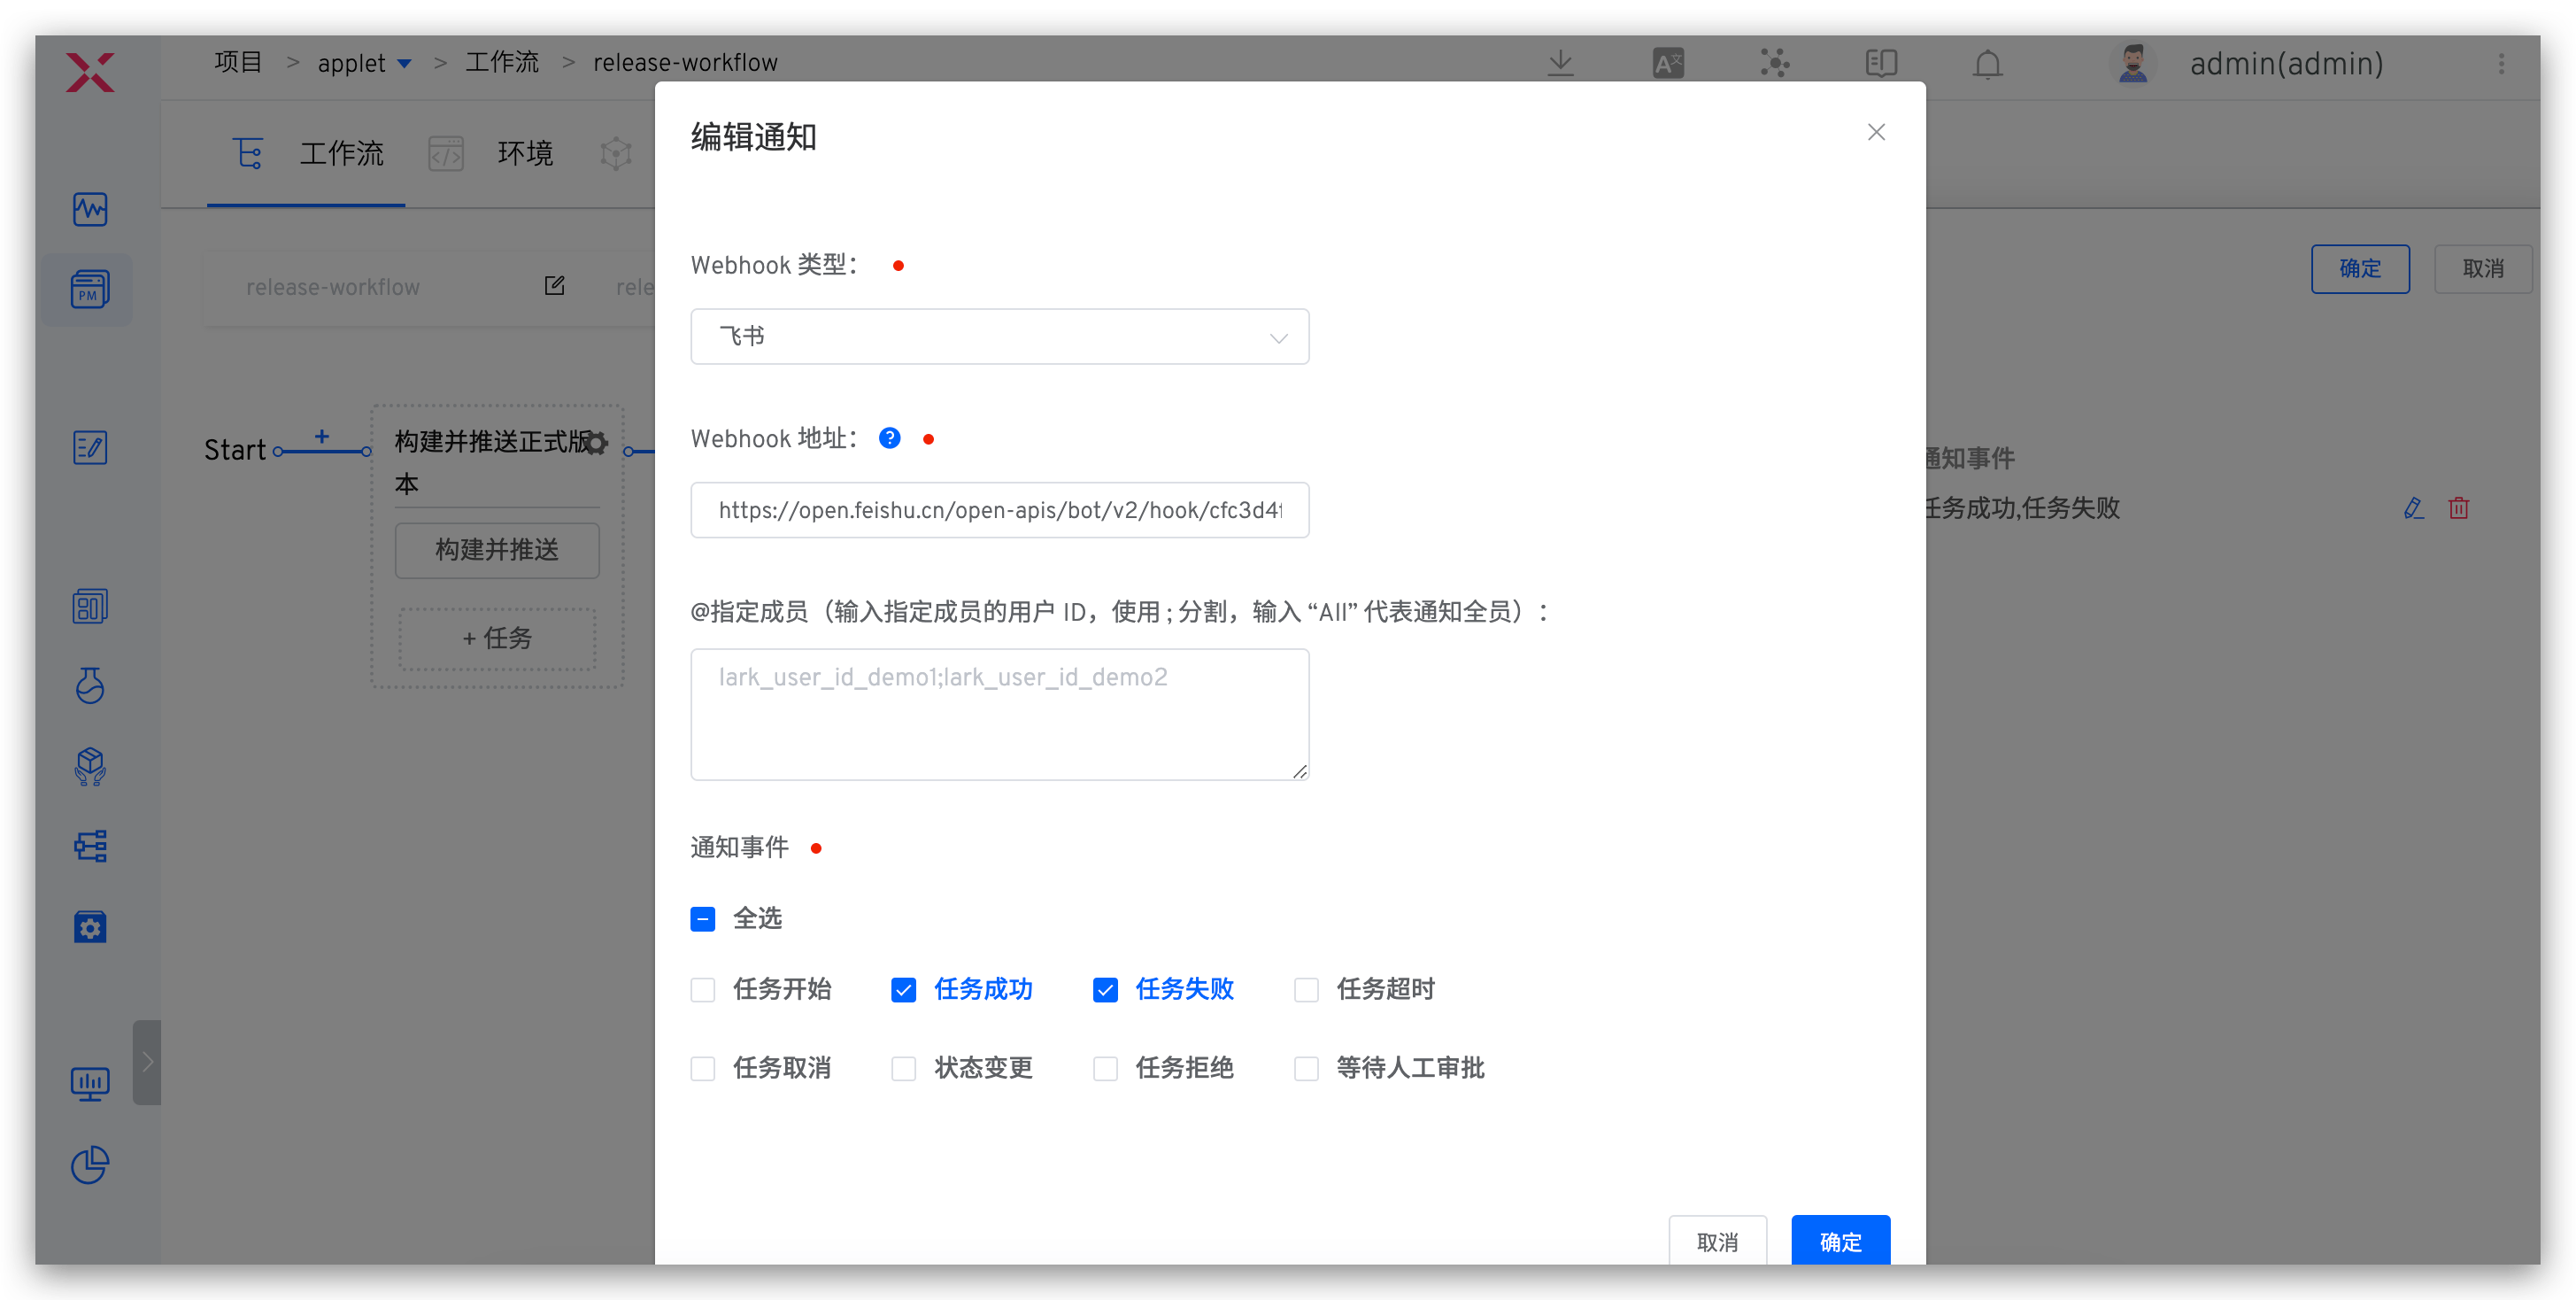Click the + 任务 add task button
The width and height of the screenshot is (2576, 1300).
click(497, 638)
